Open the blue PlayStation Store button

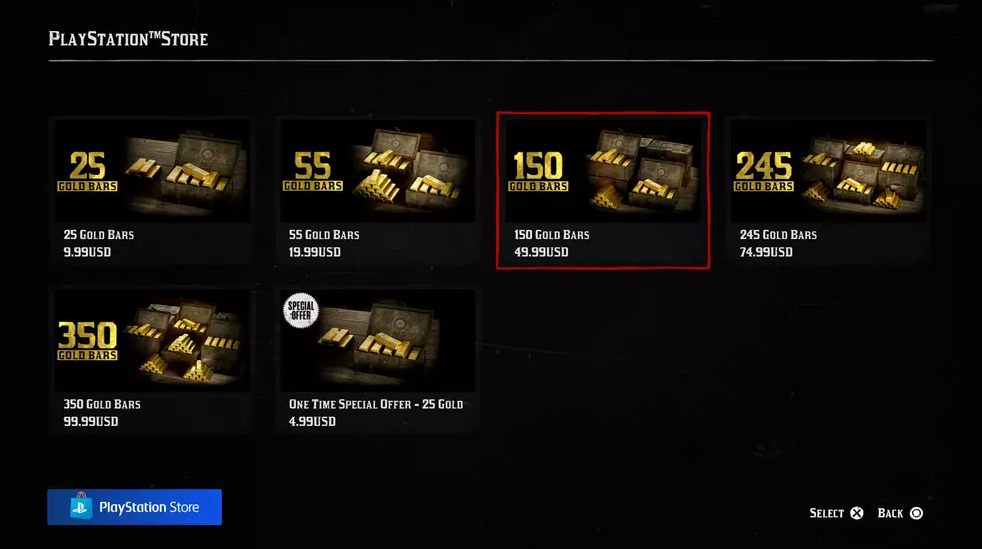[135, 507]
